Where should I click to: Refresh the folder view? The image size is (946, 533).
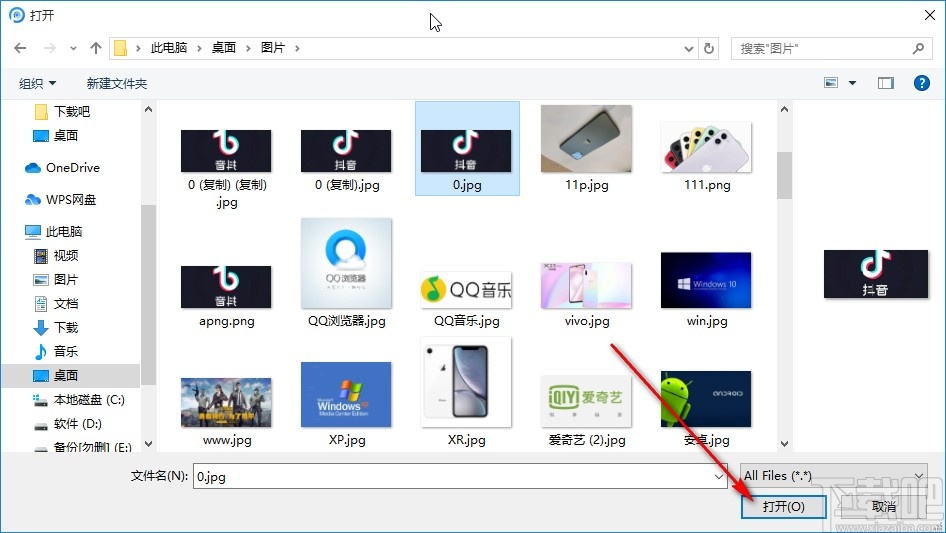[710, 48]
